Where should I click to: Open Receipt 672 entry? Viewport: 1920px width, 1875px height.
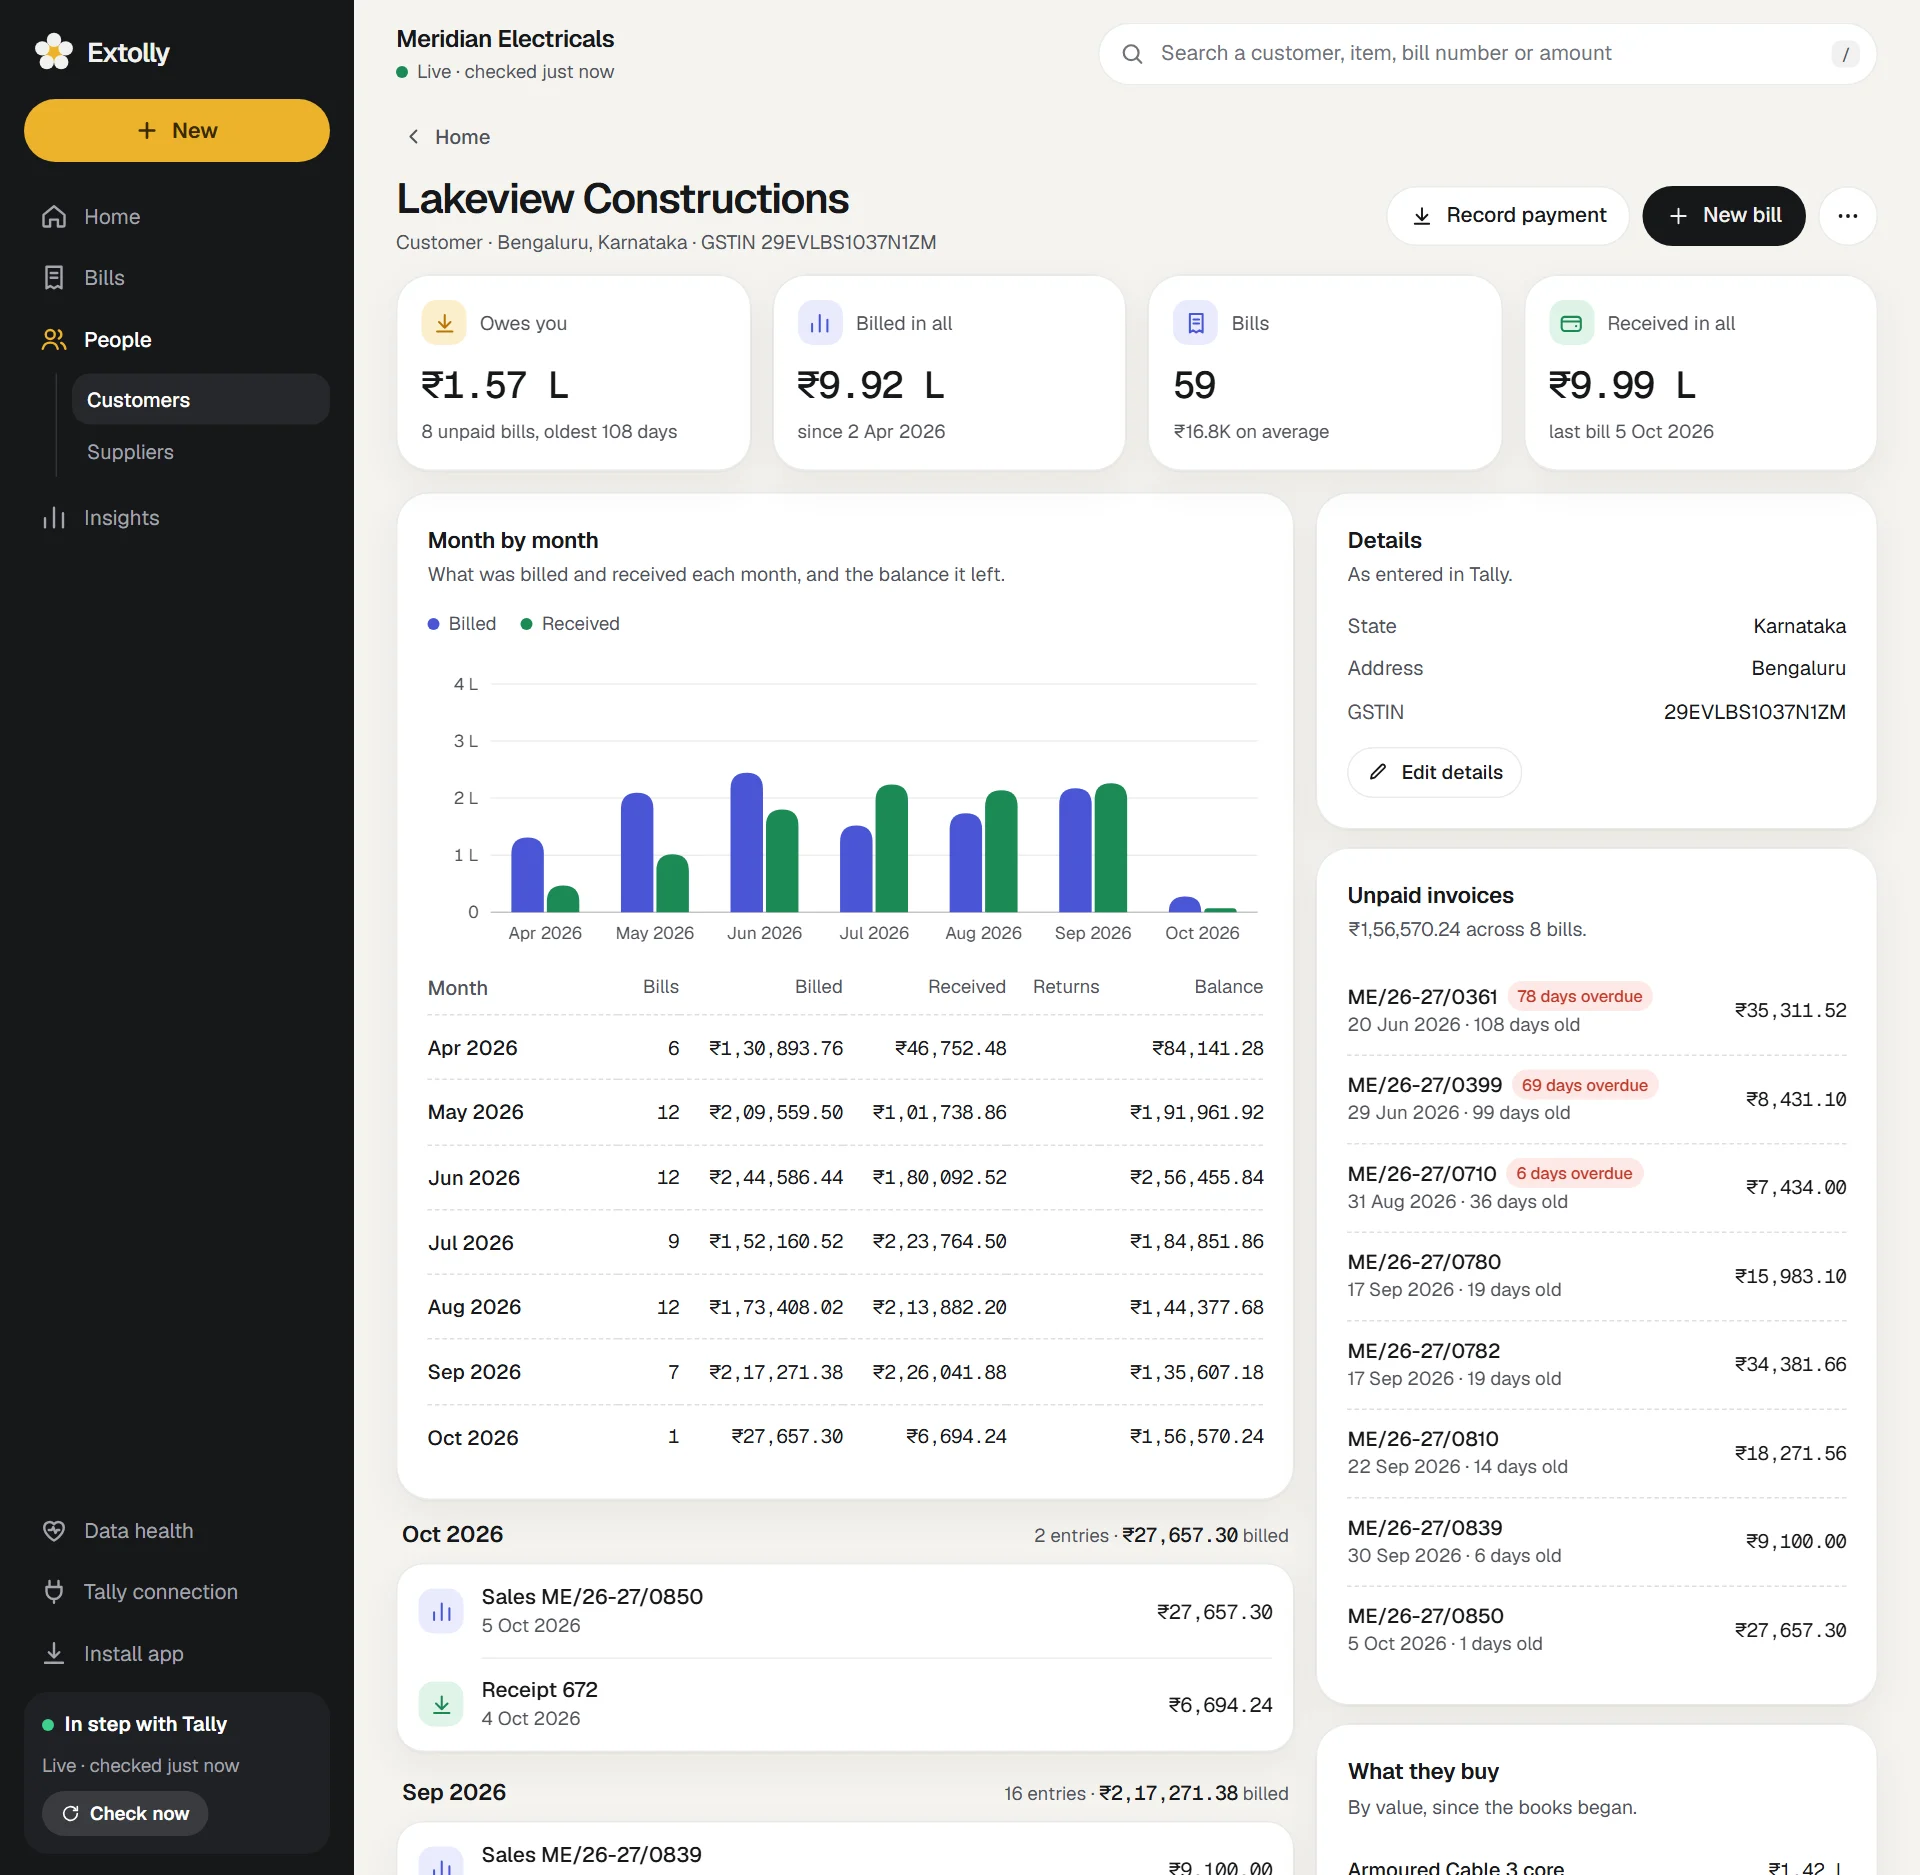[x=845, y=1704]
